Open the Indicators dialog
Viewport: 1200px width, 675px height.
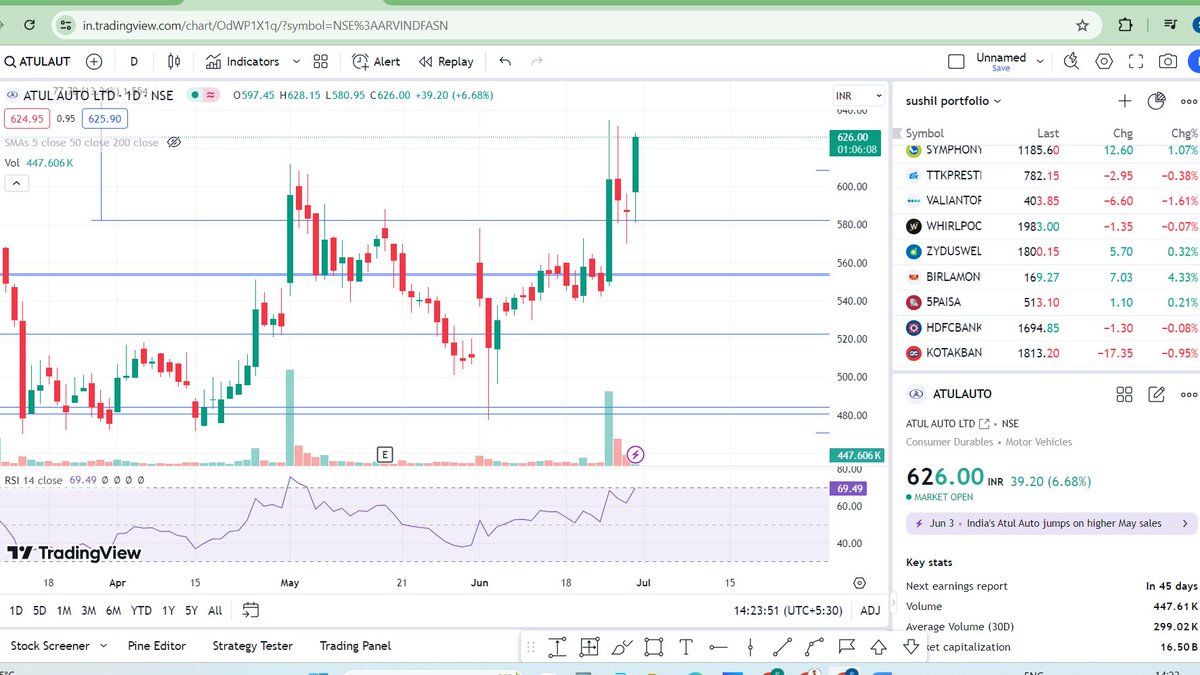242,61
